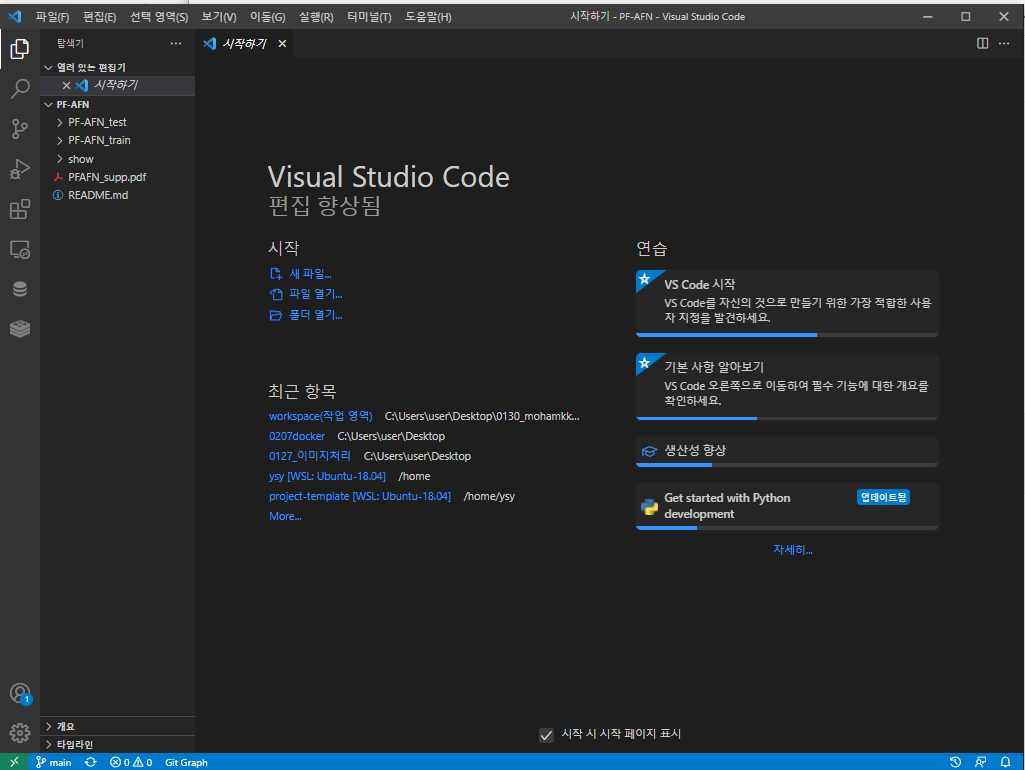Open recent project-template WSL item
1025x770 pixels.
pos(360,496)
